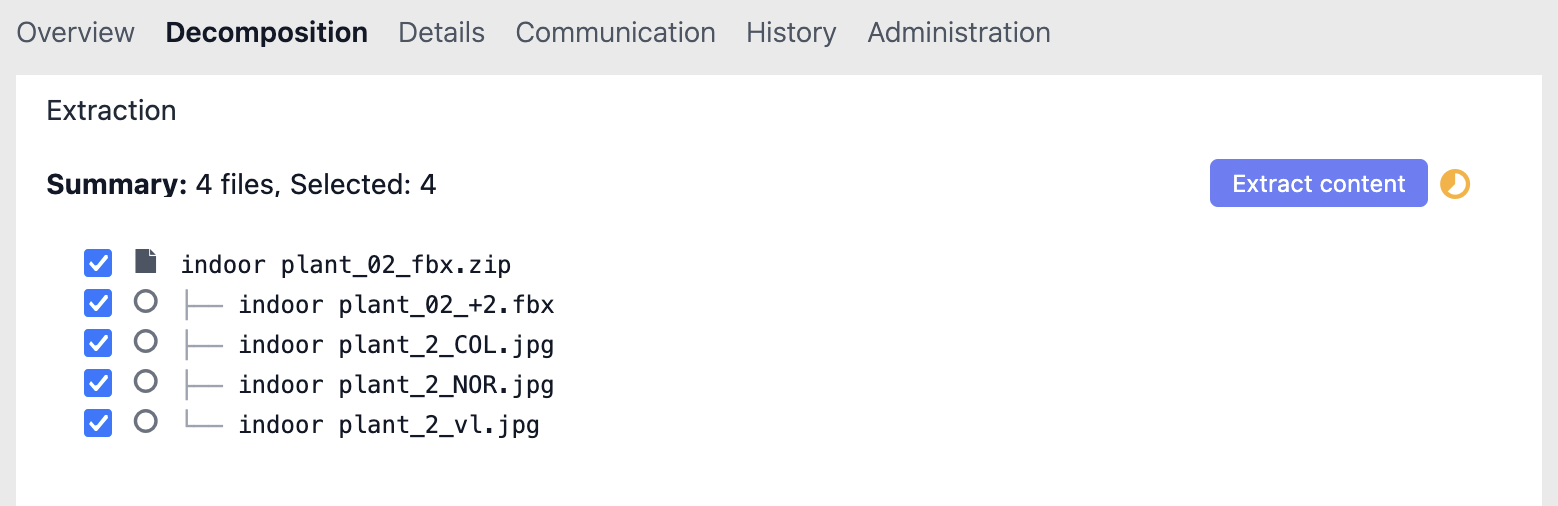Deselect the indoor plant_2_COL.jpg checkbox
Image resolution: width=1558 pixels, height=506 pixels.
(98, 343)
